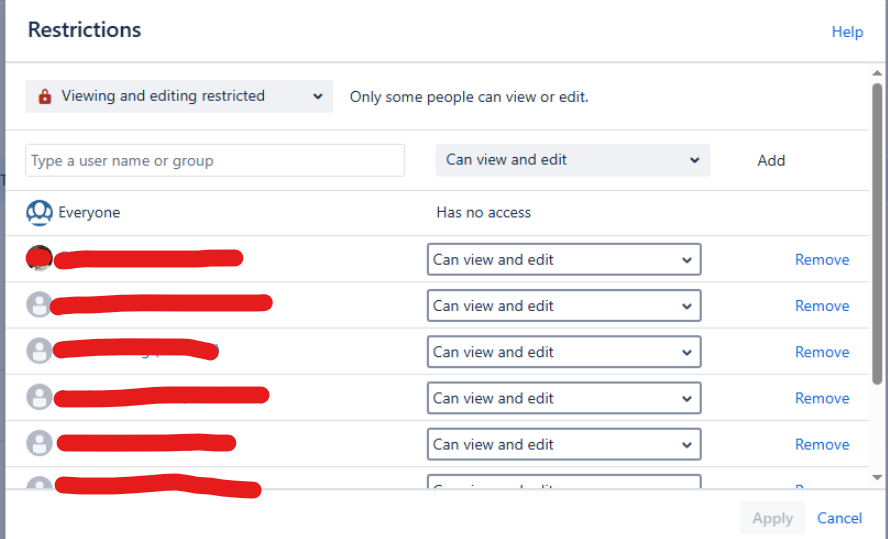This screenshot has width=888, height=539.
Task: Click the first user's photo avatar
Action: click(x=39, y=258)
